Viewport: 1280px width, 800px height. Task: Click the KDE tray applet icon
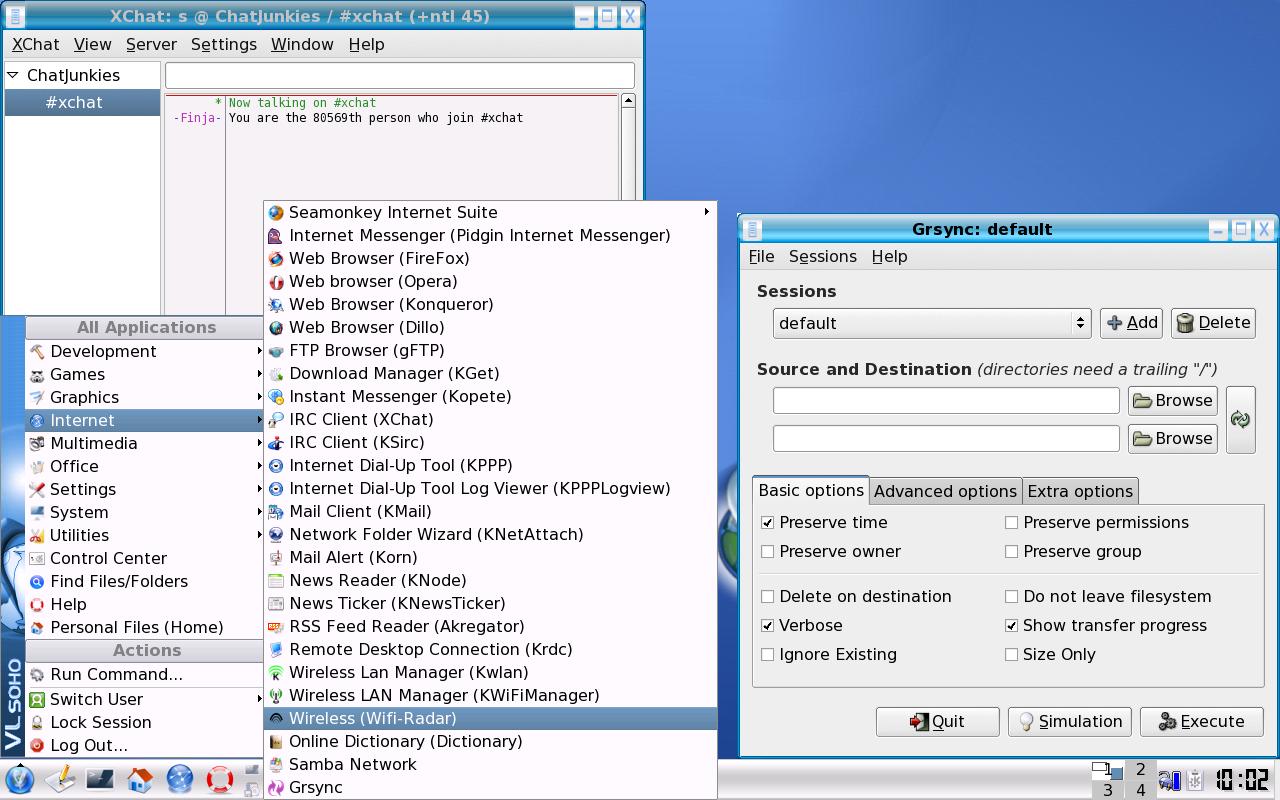coord(1193,779)
